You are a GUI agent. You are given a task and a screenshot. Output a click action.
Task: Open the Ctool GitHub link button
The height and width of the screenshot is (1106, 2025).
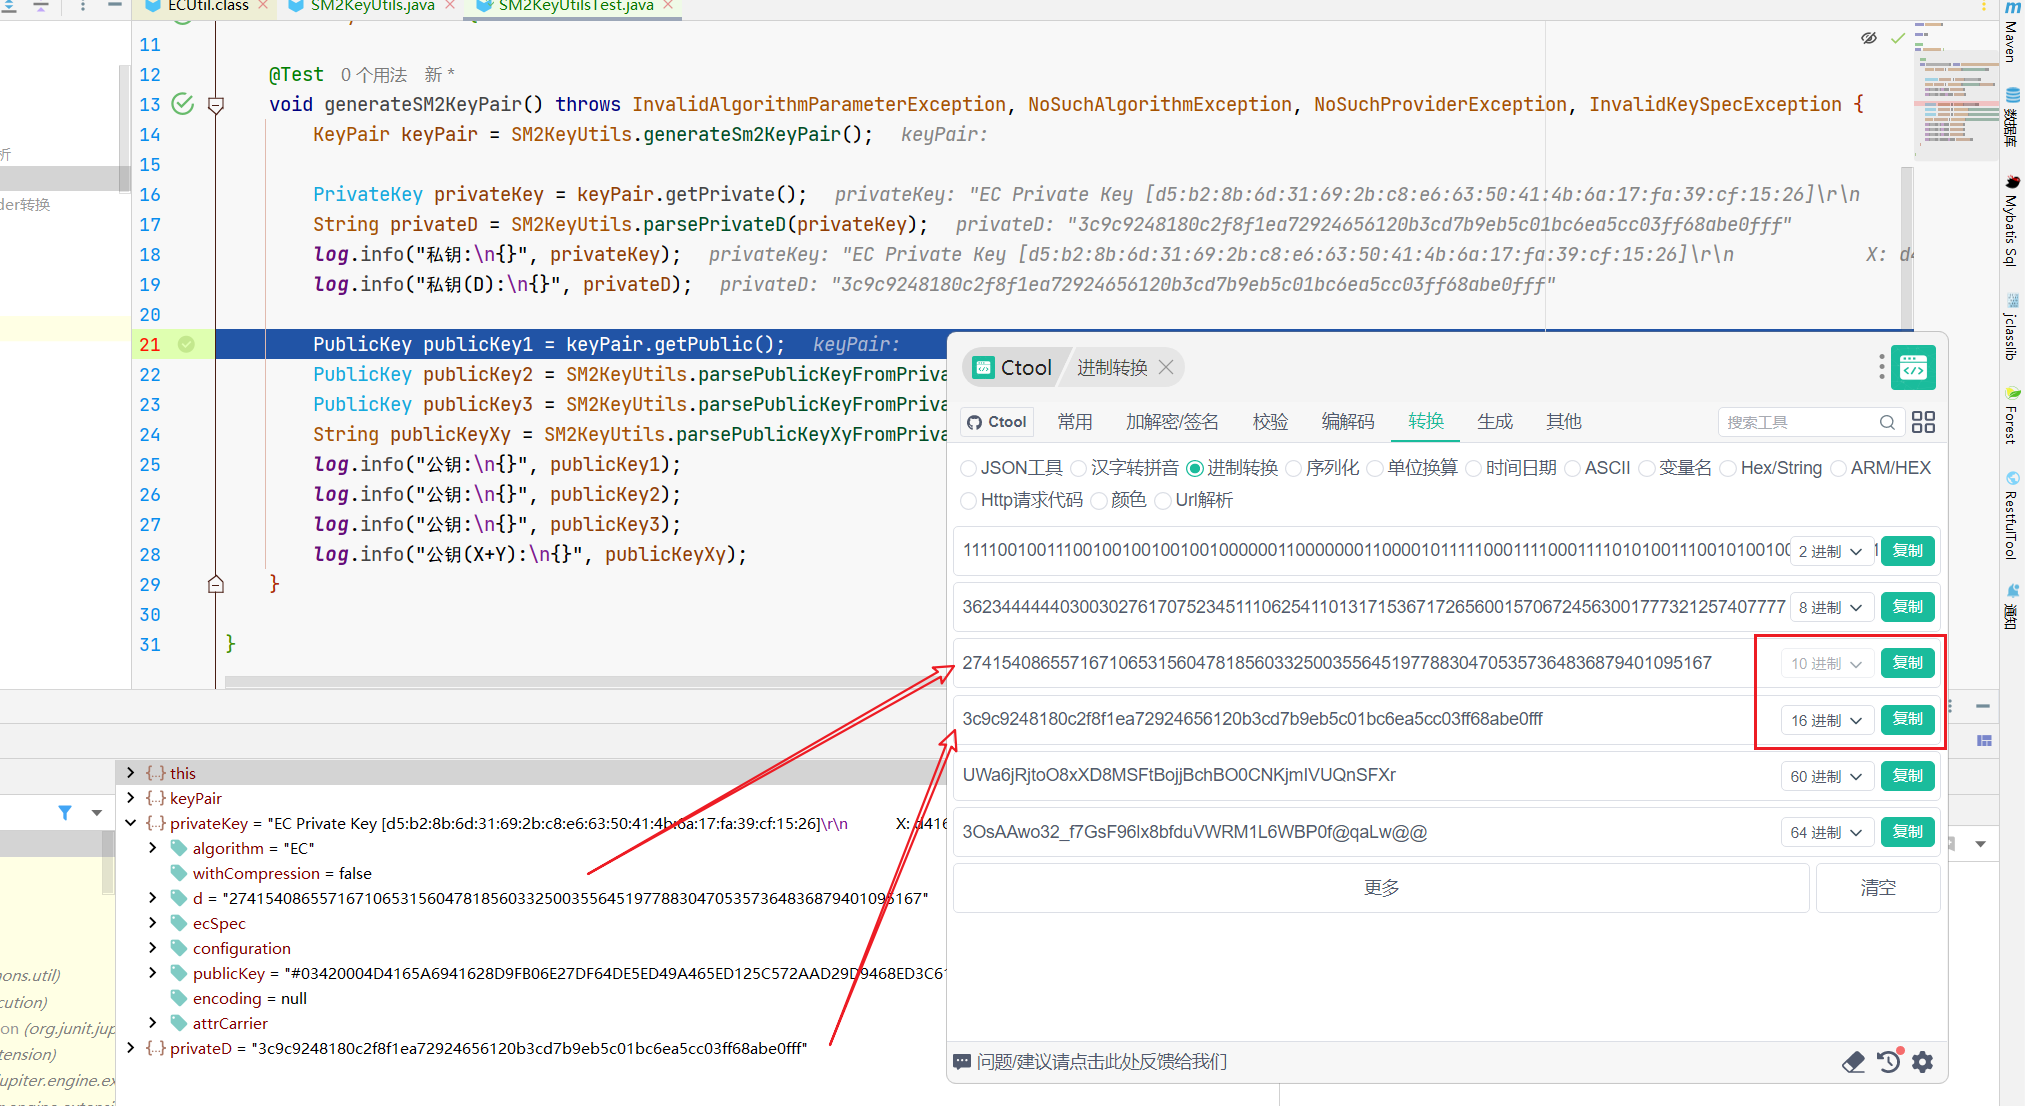click(998, 422)
